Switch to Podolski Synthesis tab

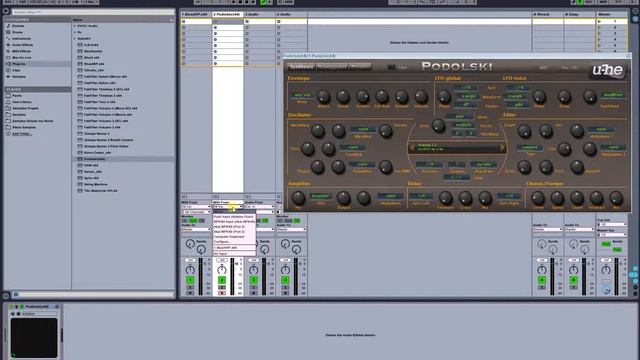[x=301, y=67]
